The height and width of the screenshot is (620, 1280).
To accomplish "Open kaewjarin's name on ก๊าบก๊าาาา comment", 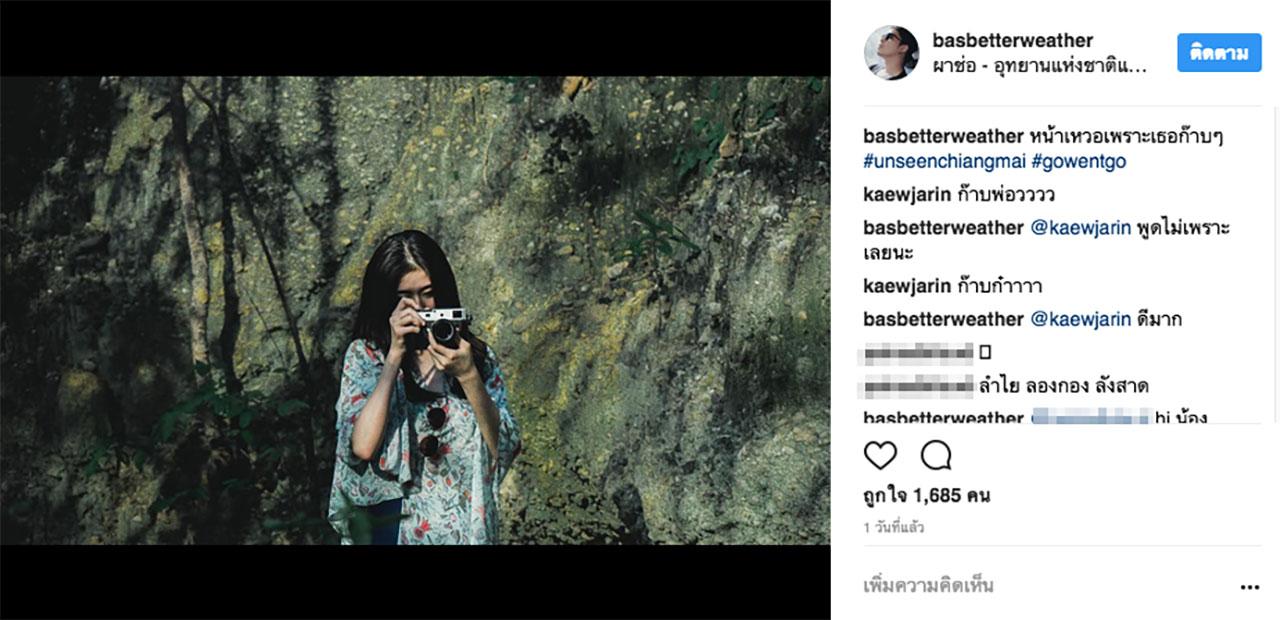I will pyautogui.click(x=907, y=287).
